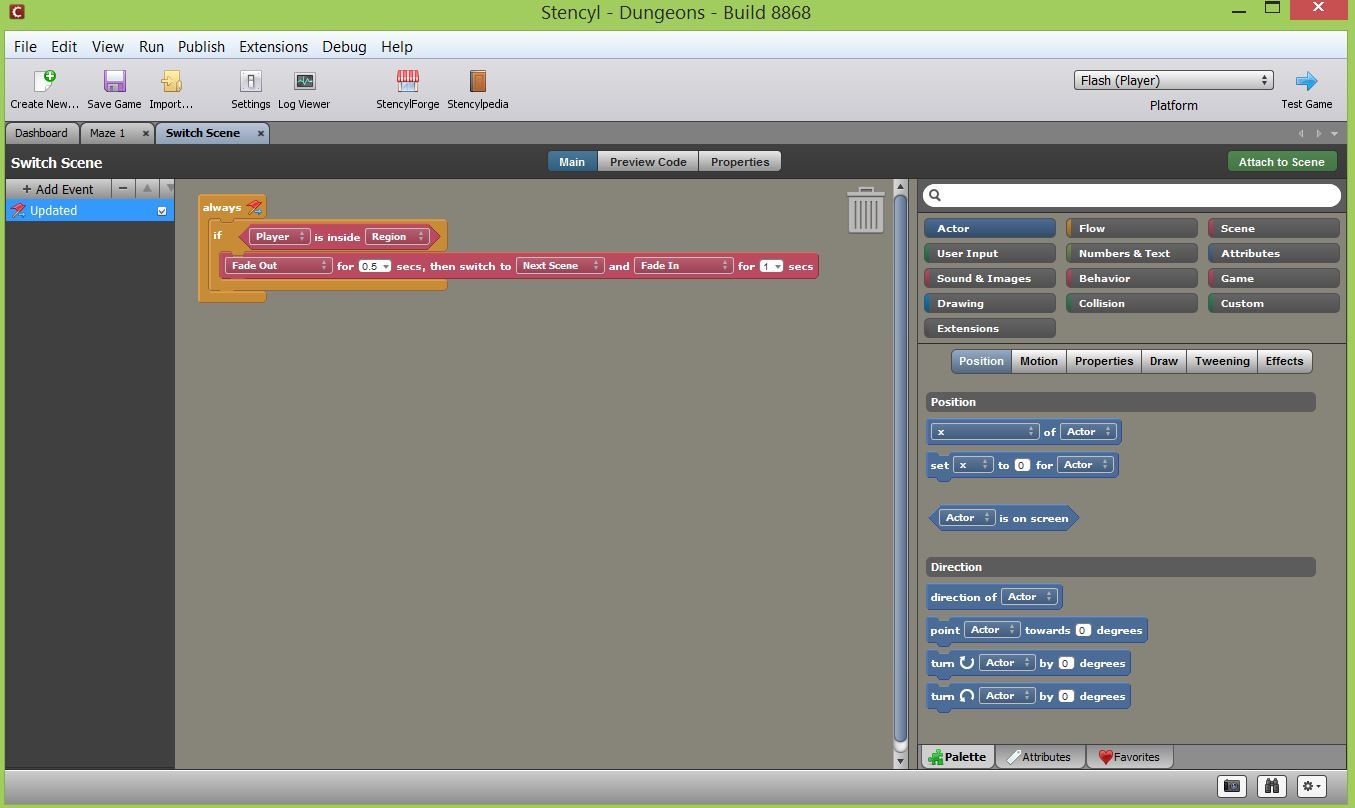Click the Stencyl app logo icon

[15, 12]
